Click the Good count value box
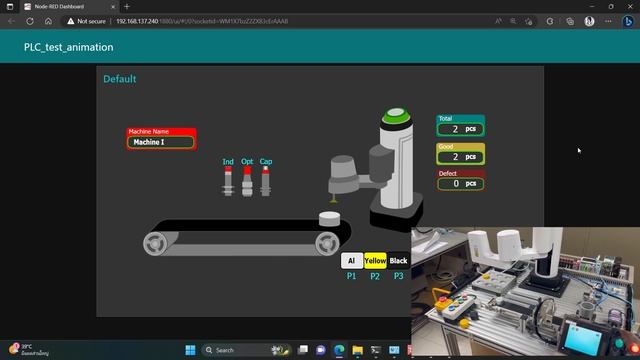This screenshot has height=360, width=640. tap(460, 157)
